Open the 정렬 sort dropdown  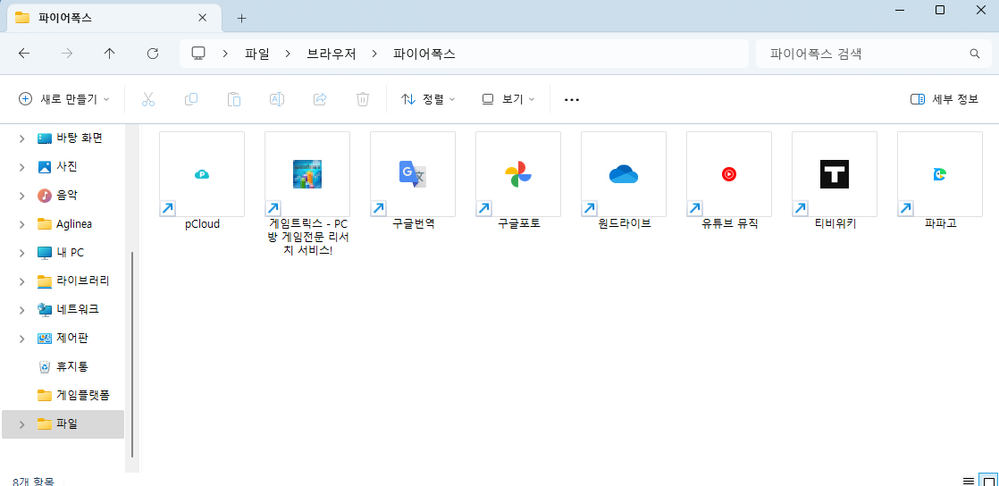click(428, 99)
